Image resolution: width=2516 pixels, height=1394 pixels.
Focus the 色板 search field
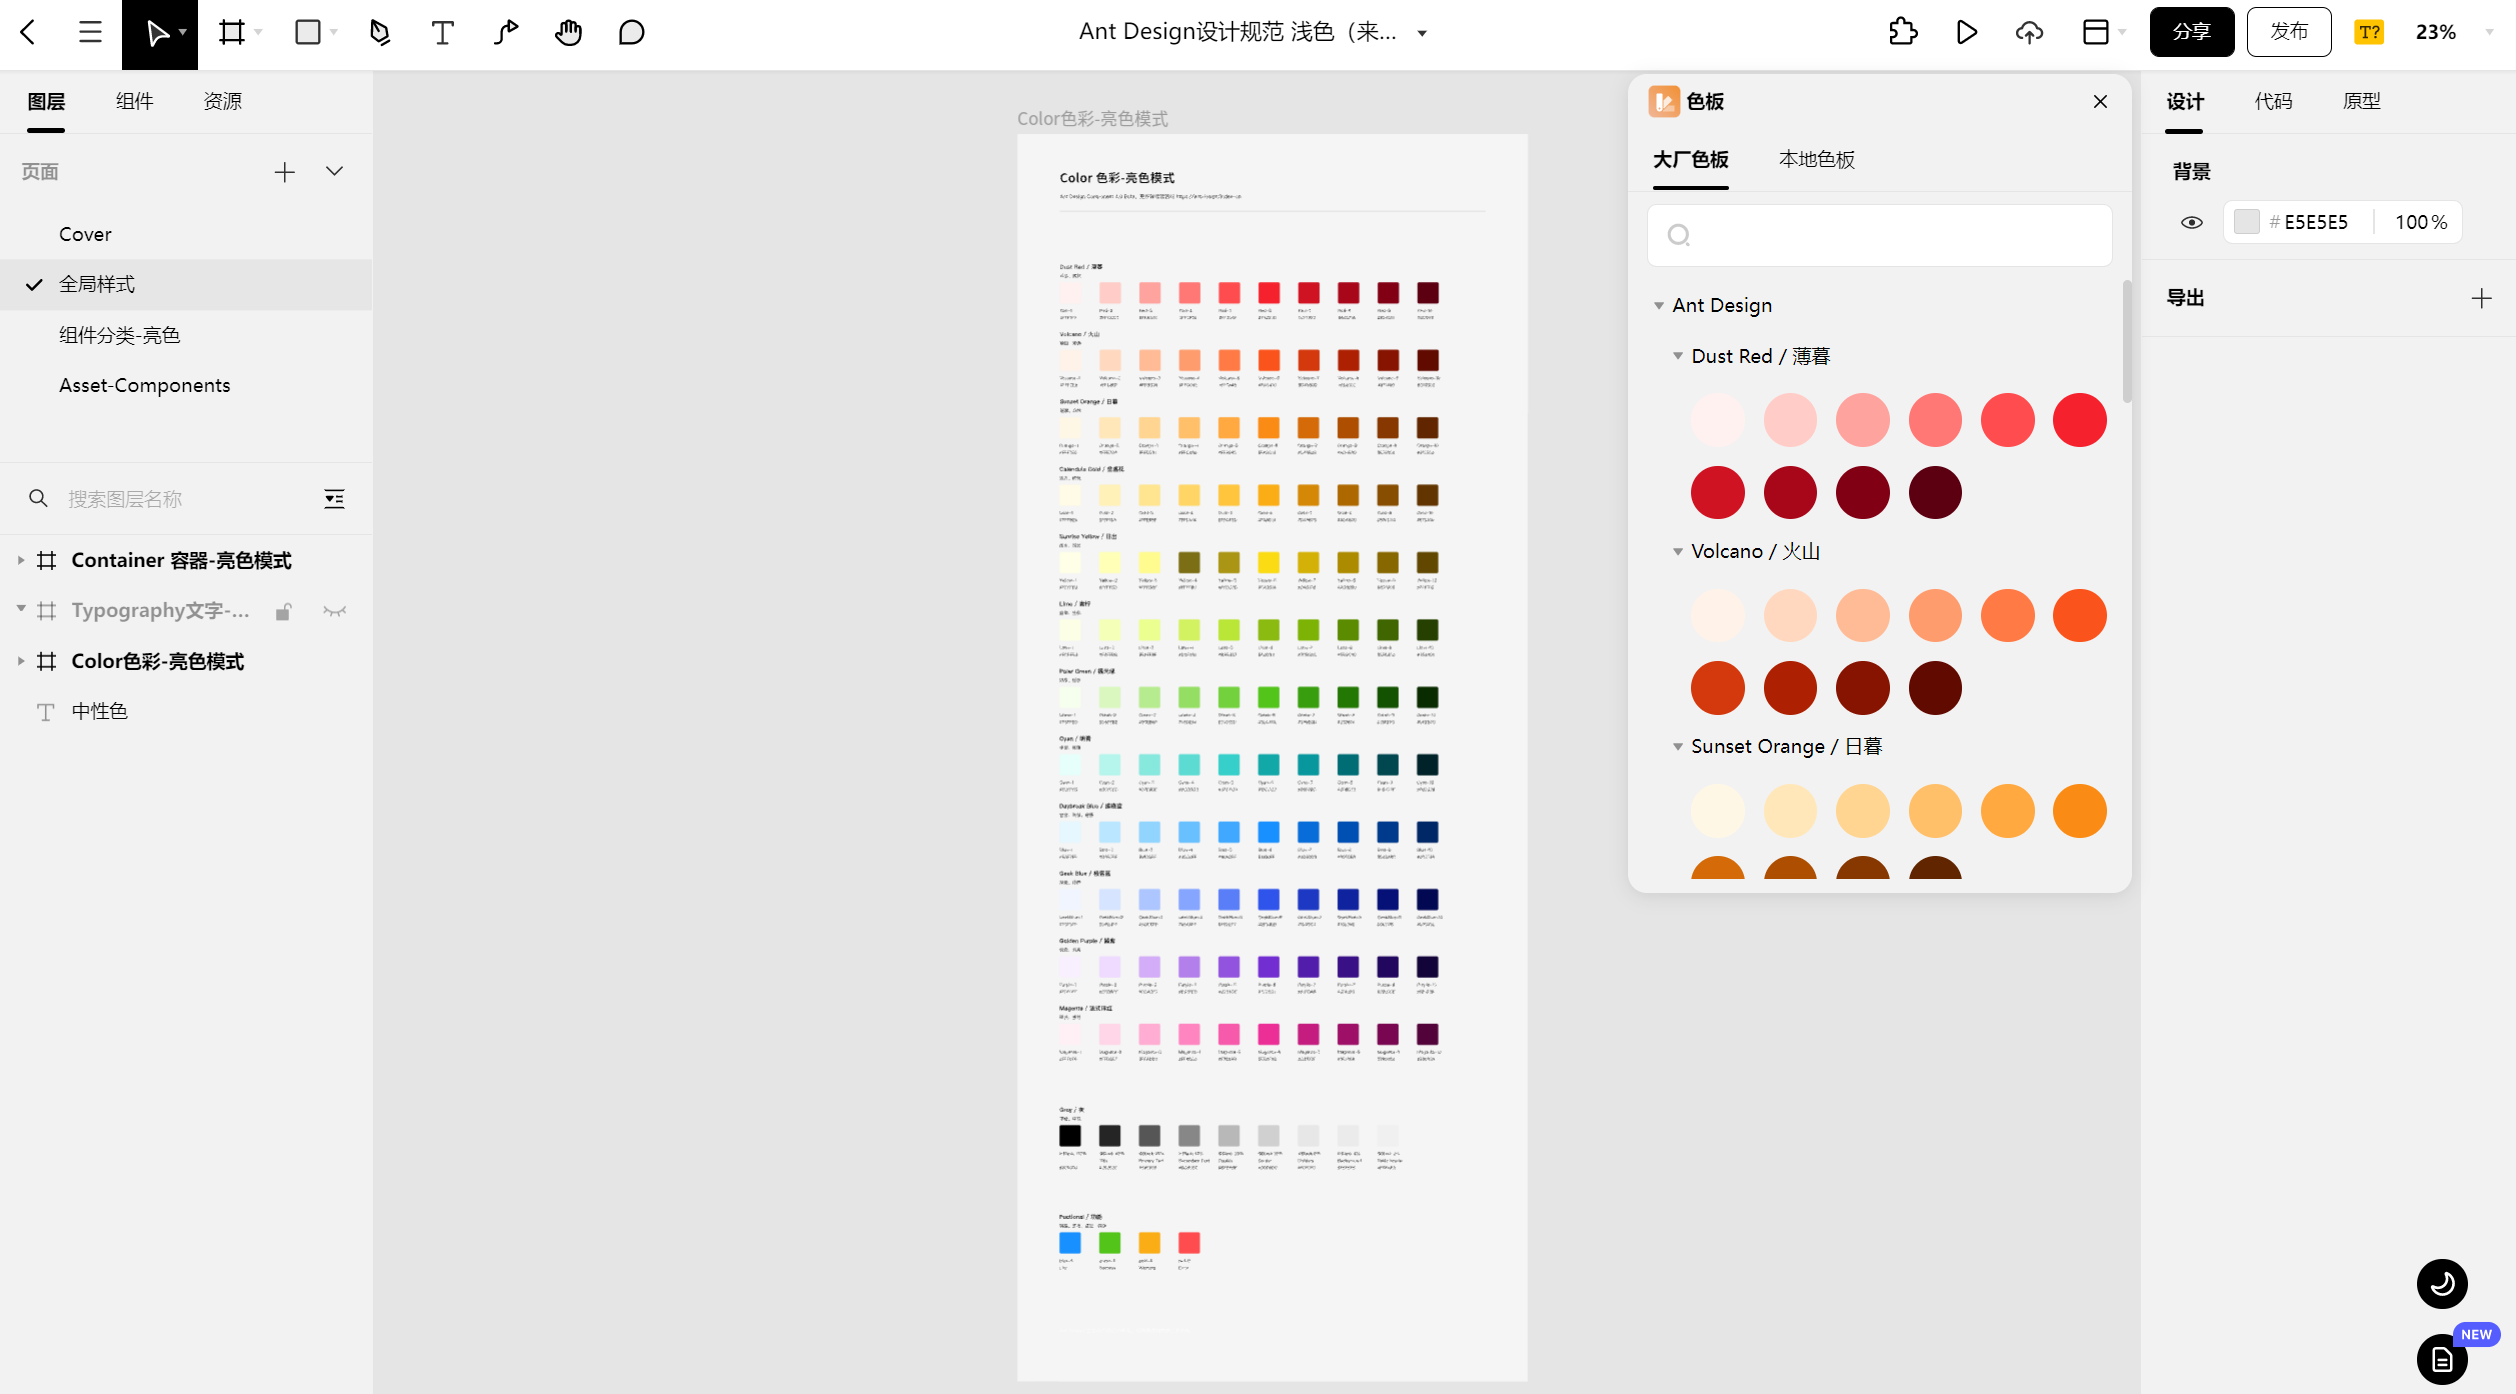point(1879,235)
